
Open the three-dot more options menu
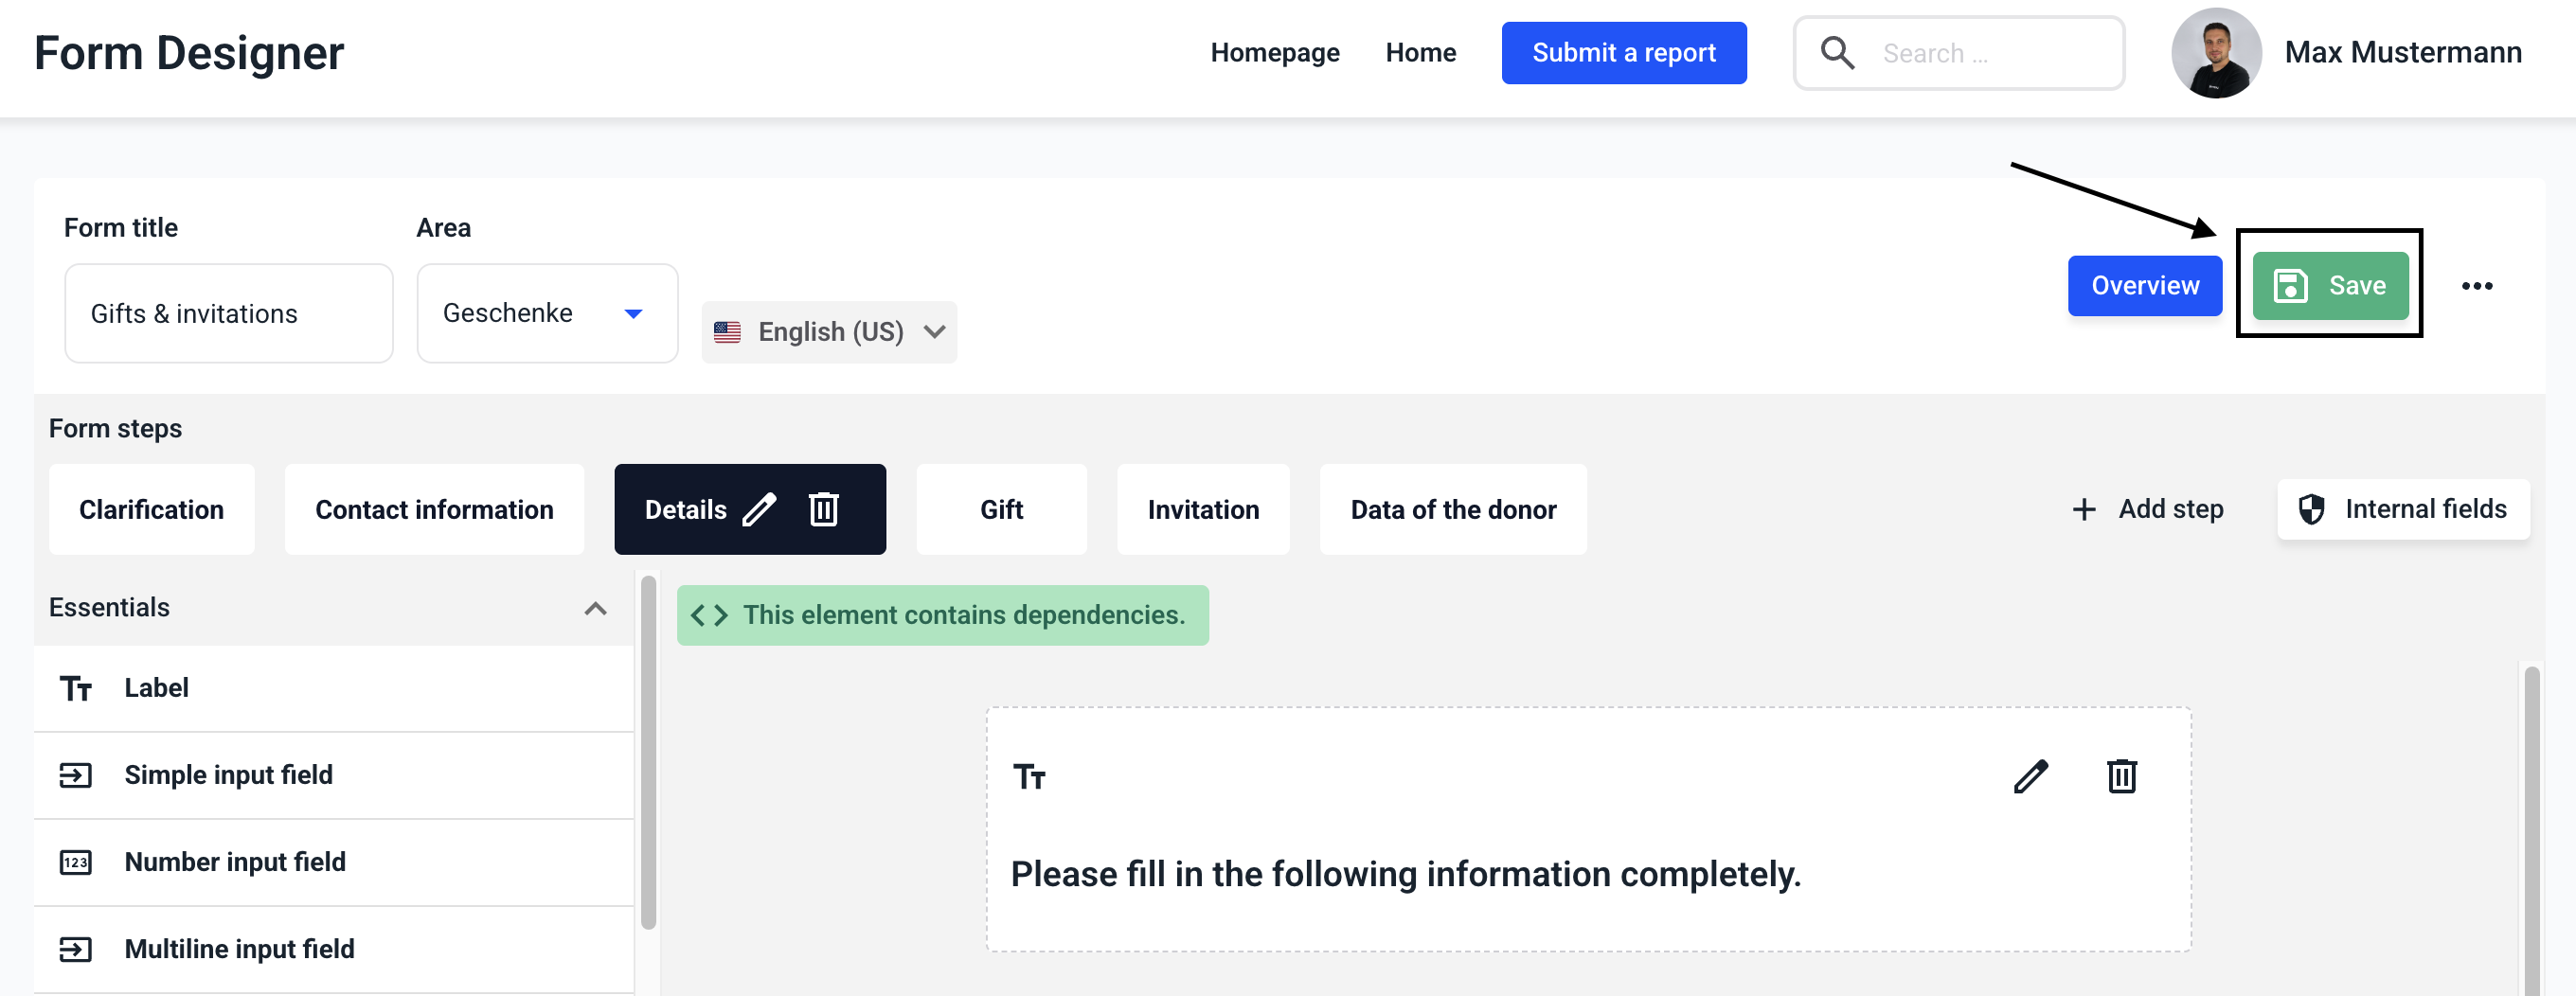(2476, 286)
